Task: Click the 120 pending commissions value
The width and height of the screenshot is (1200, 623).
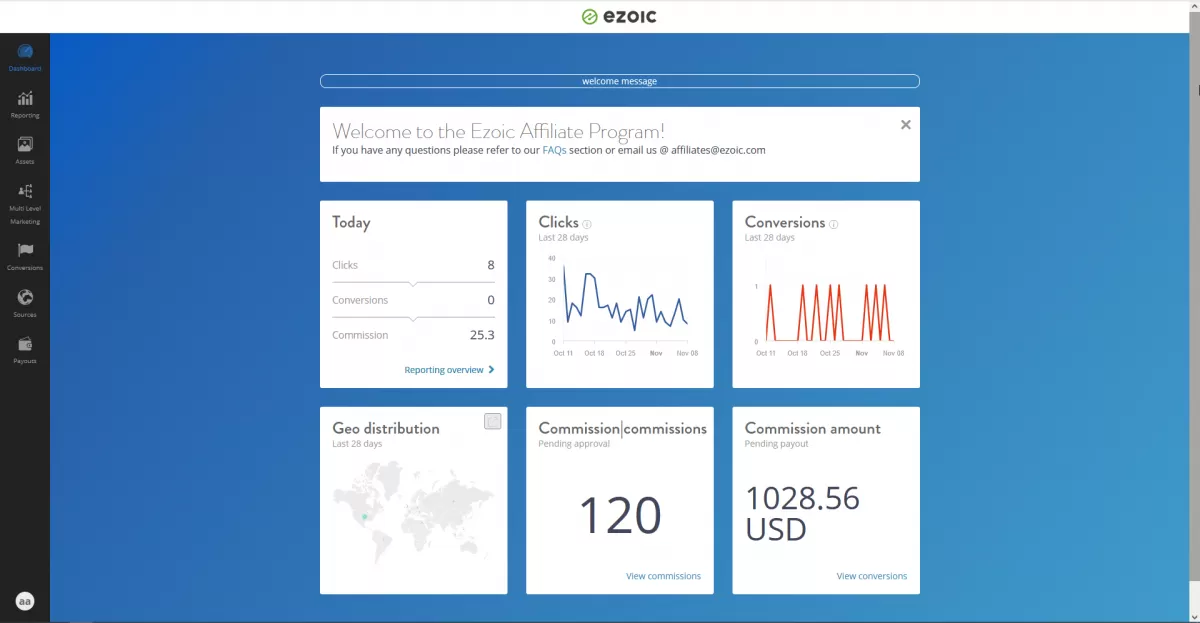Action: (x=620, y=516)
